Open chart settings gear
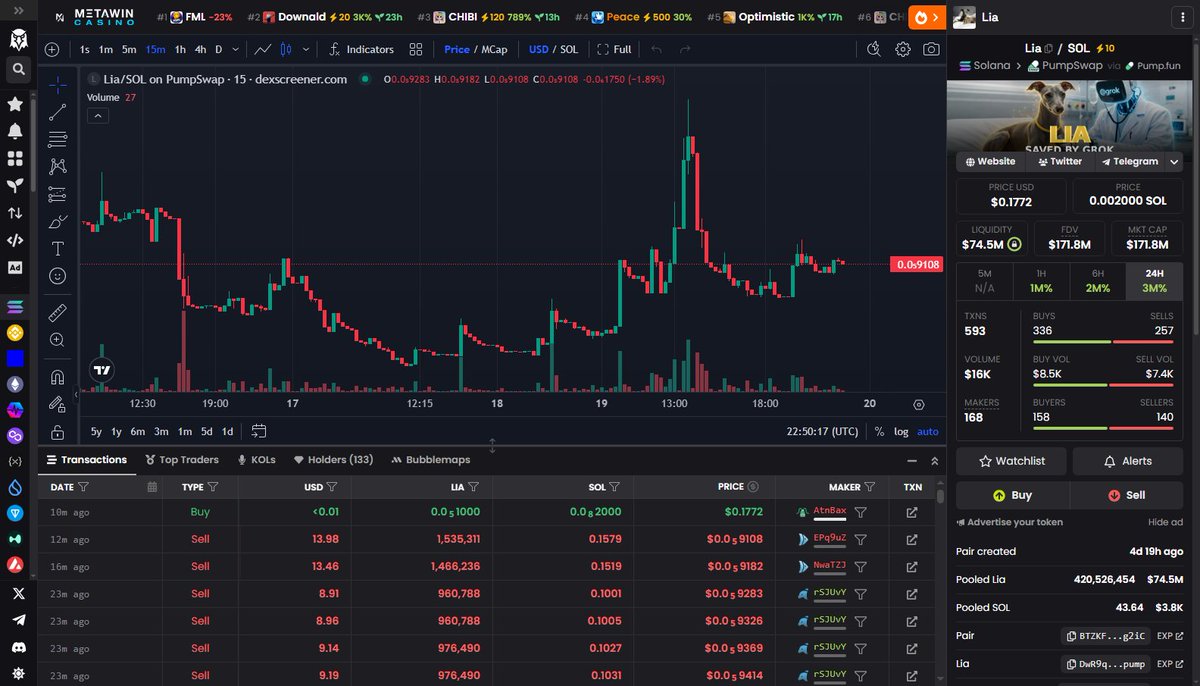 [x=903, y=49]
